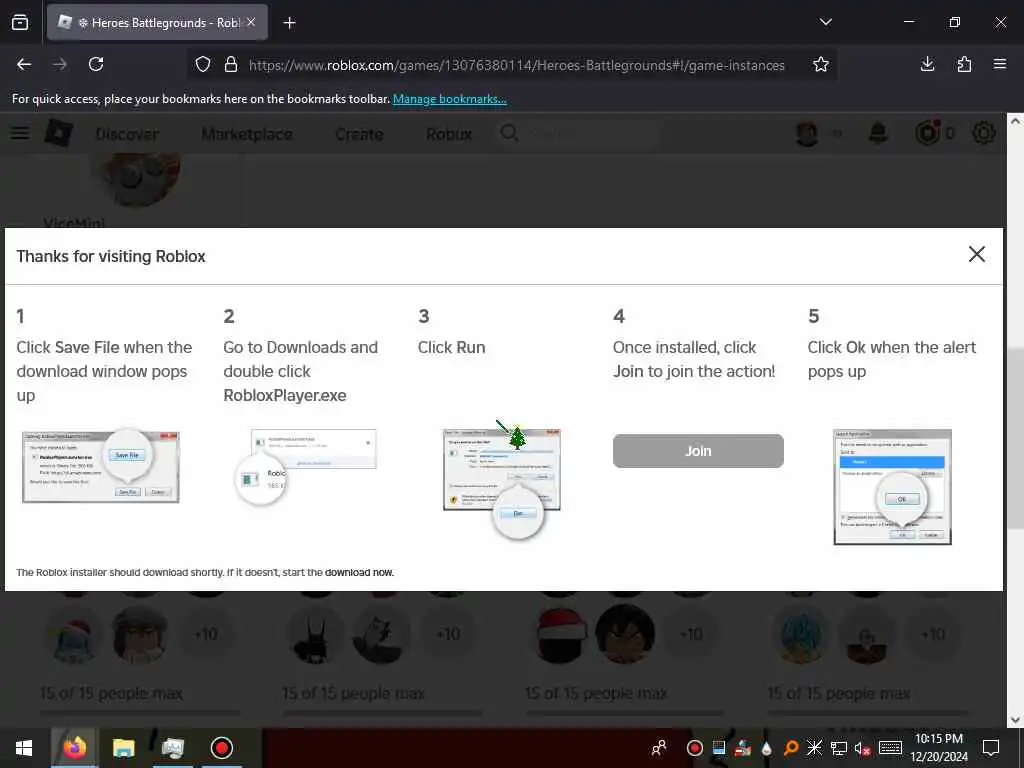Open the Roblox side navigation hamburger

click(x=20, y=133)
